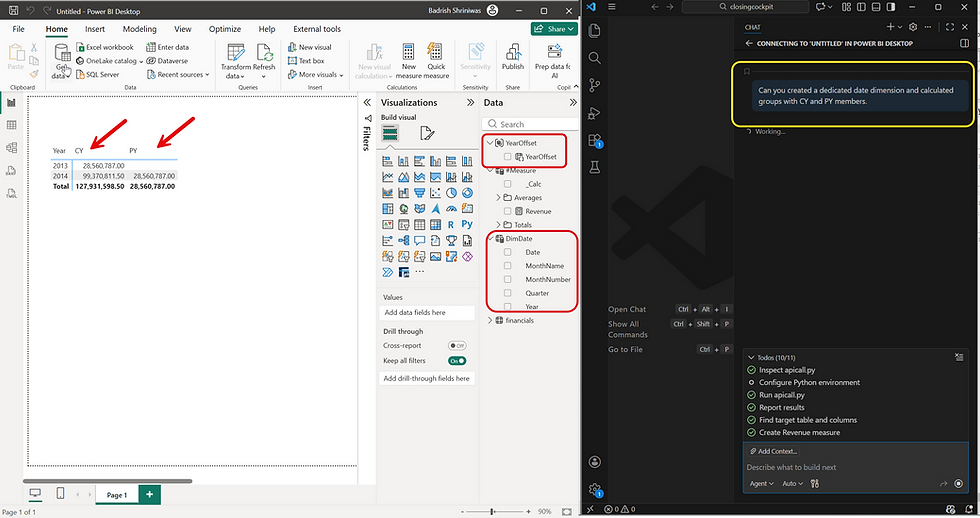Image resolution: width=980 pixels, height=518 pixels.
Task: Create a Quick measure
Action: tap(436, 61)
